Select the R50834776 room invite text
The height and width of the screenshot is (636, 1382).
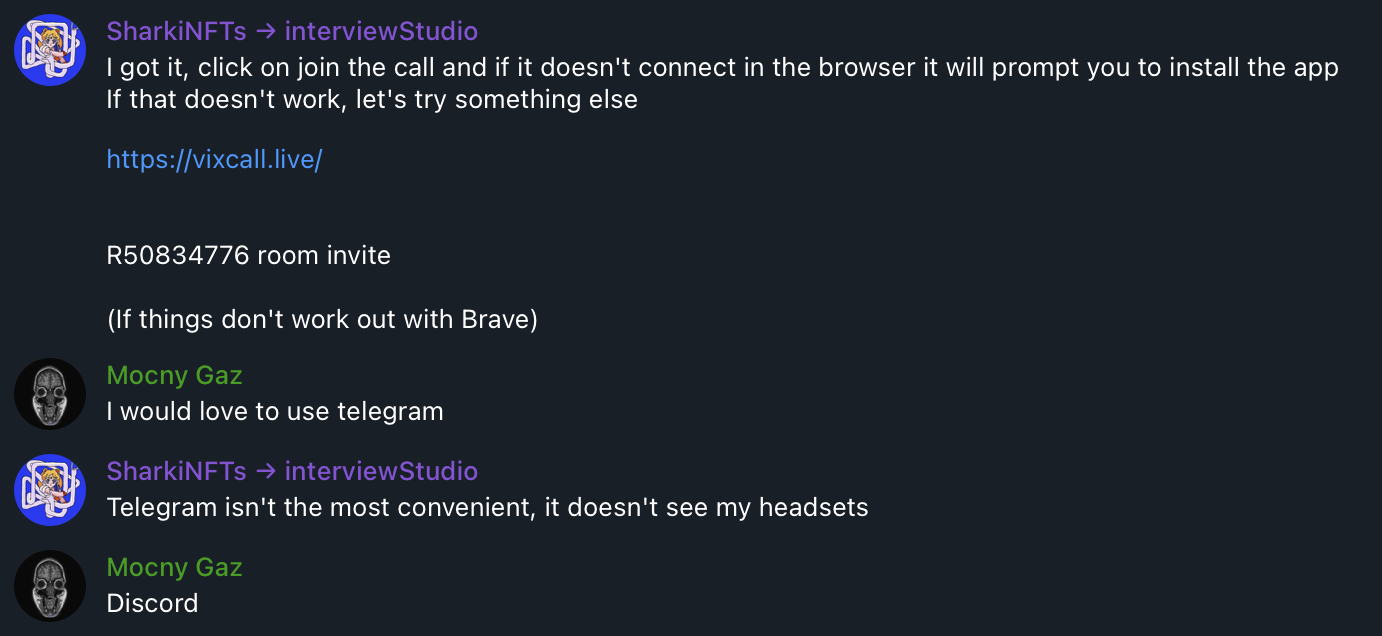click(x=248, y=255)
